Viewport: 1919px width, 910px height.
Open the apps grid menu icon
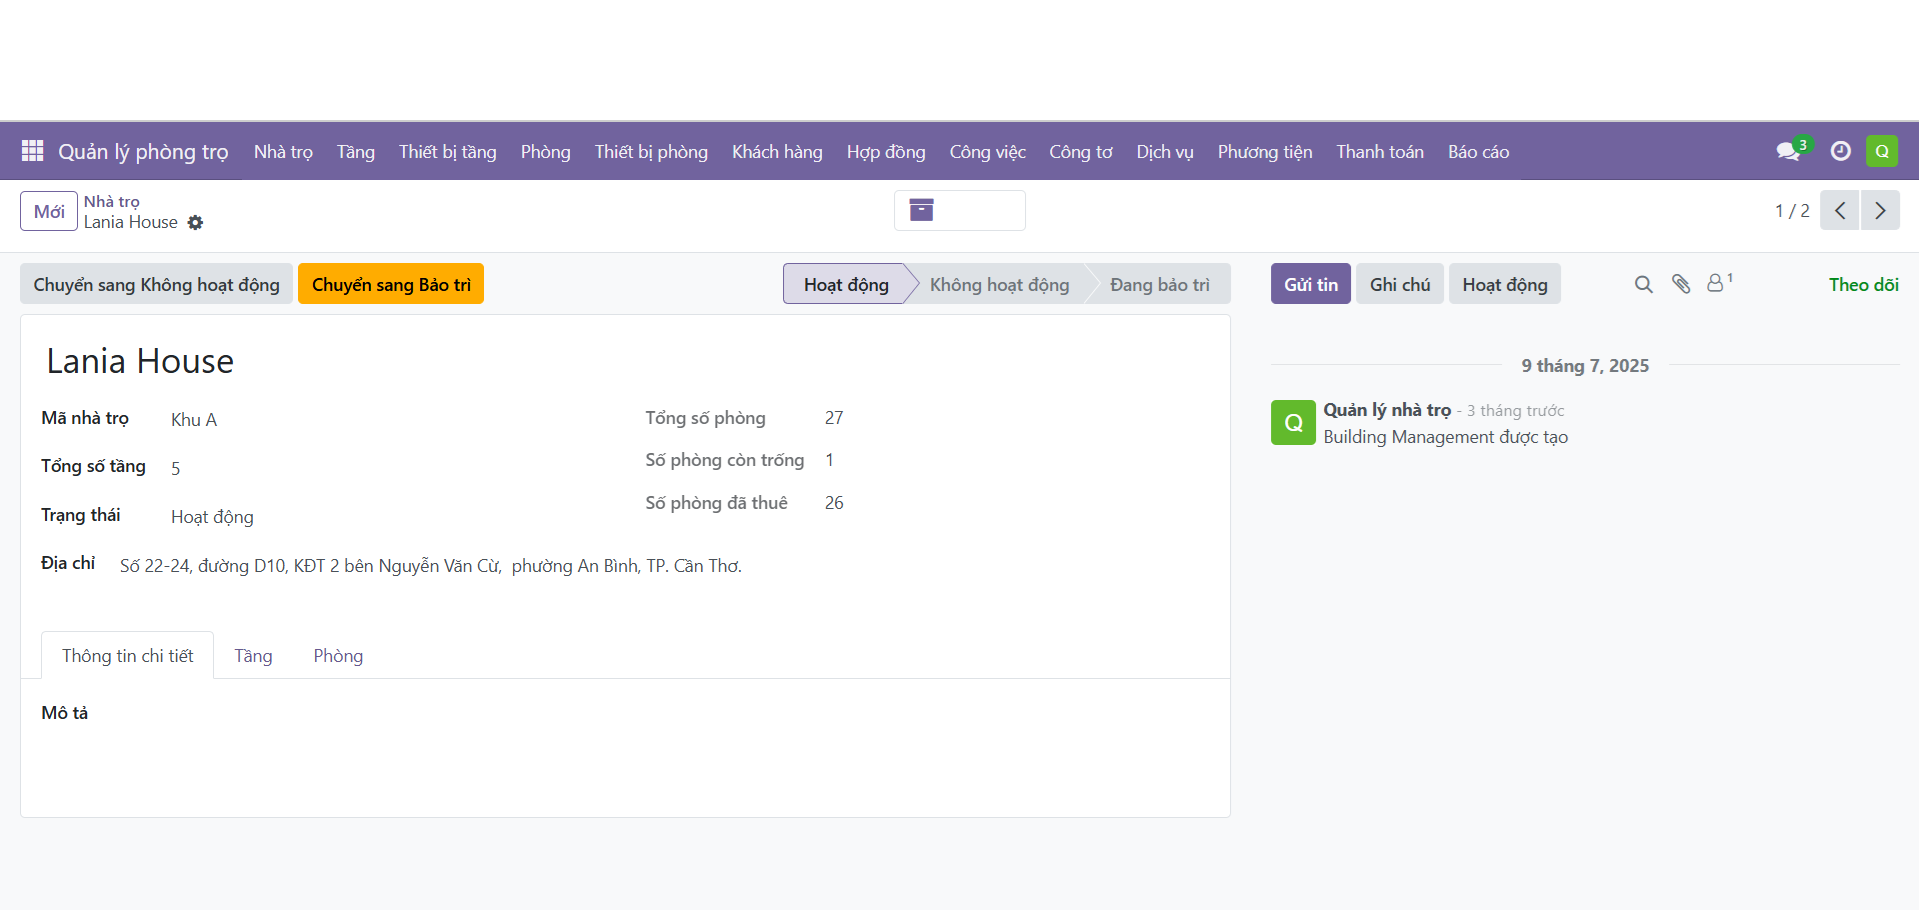tap(32, 151)
